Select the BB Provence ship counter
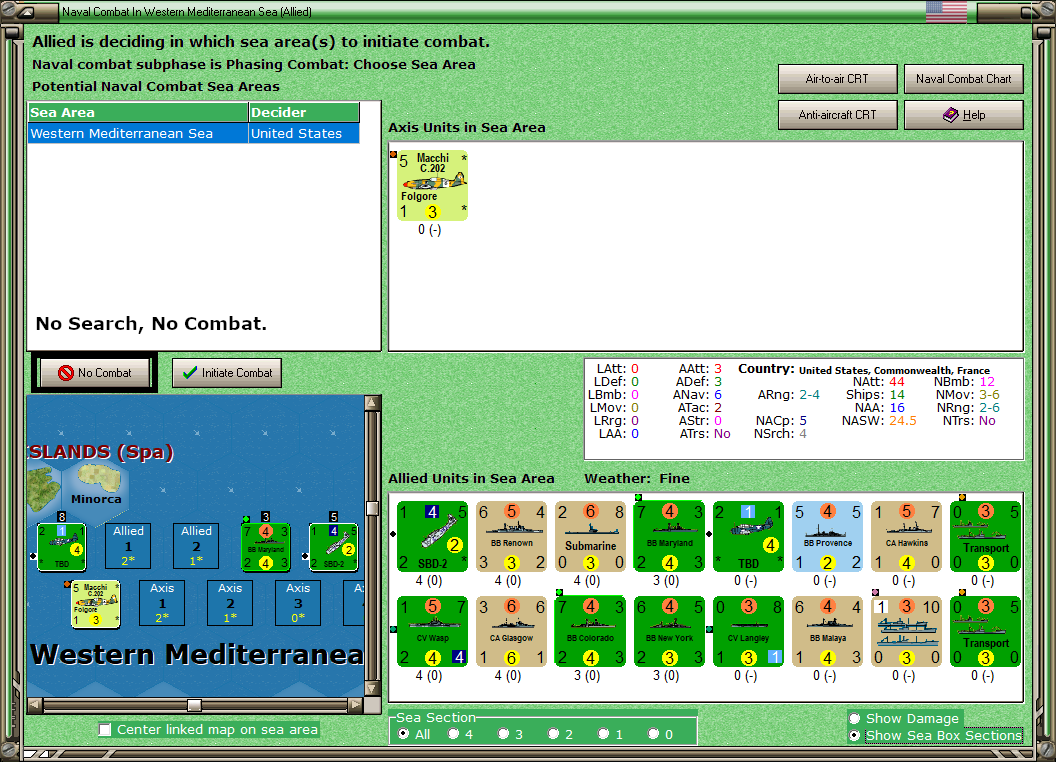 (x=828, y=536)
